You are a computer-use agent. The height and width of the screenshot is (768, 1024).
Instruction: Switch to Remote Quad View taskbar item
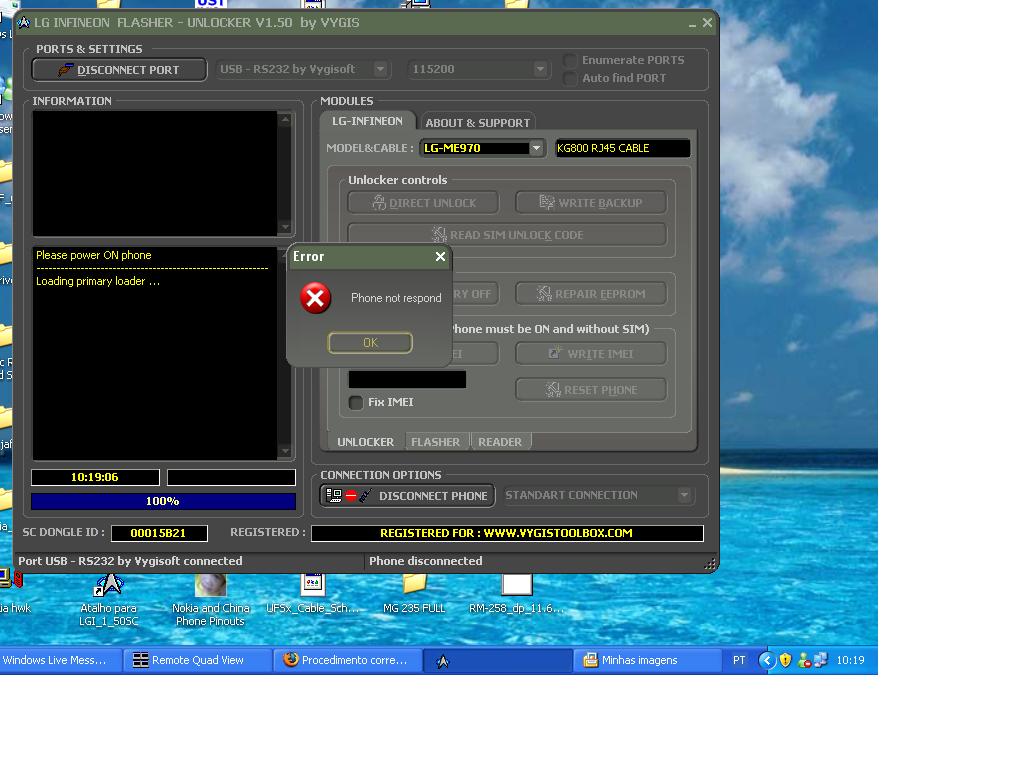[197, 660]
